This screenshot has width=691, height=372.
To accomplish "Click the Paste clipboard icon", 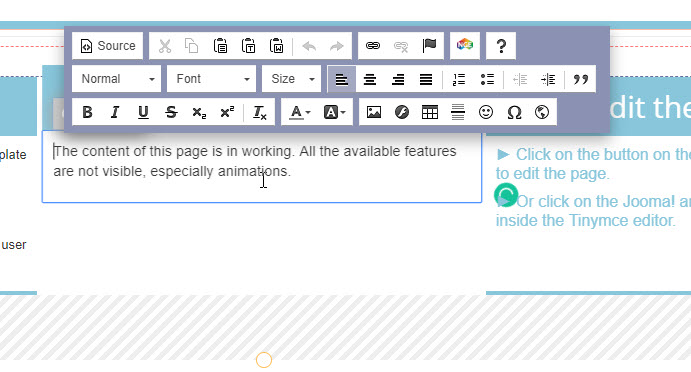I will (x=220, y=46).
